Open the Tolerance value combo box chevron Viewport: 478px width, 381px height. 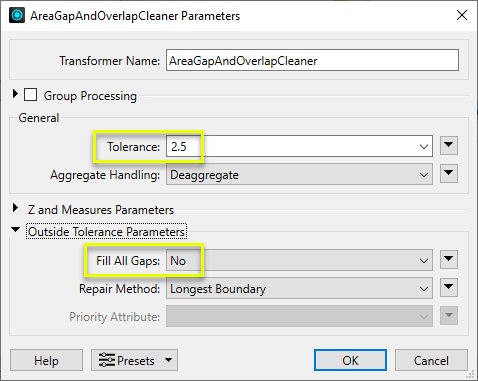point(424,147)
